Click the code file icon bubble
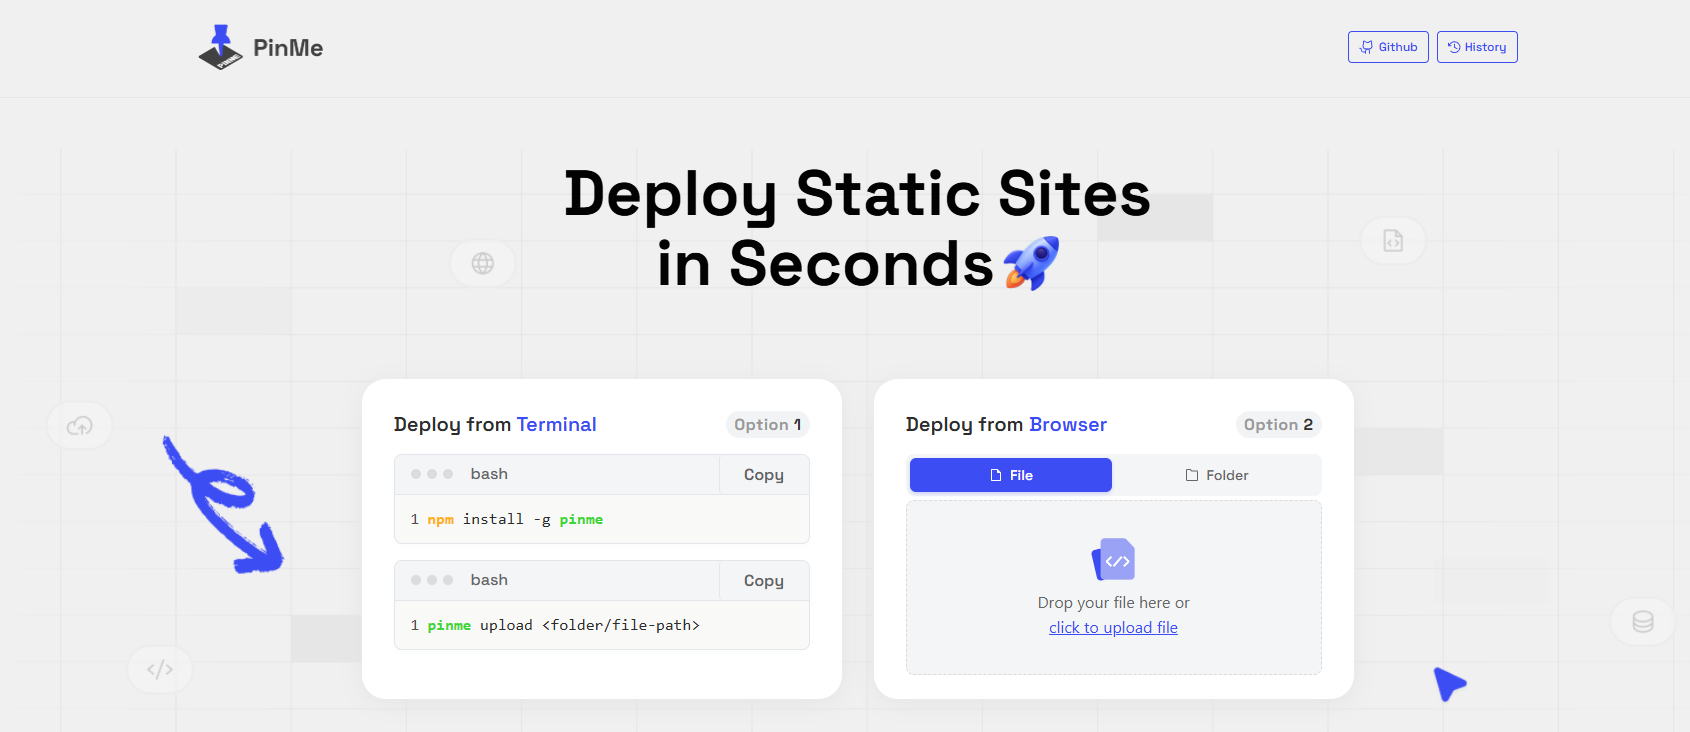This screenshot has width=1690, height=732. click(x=1393, y=240)
